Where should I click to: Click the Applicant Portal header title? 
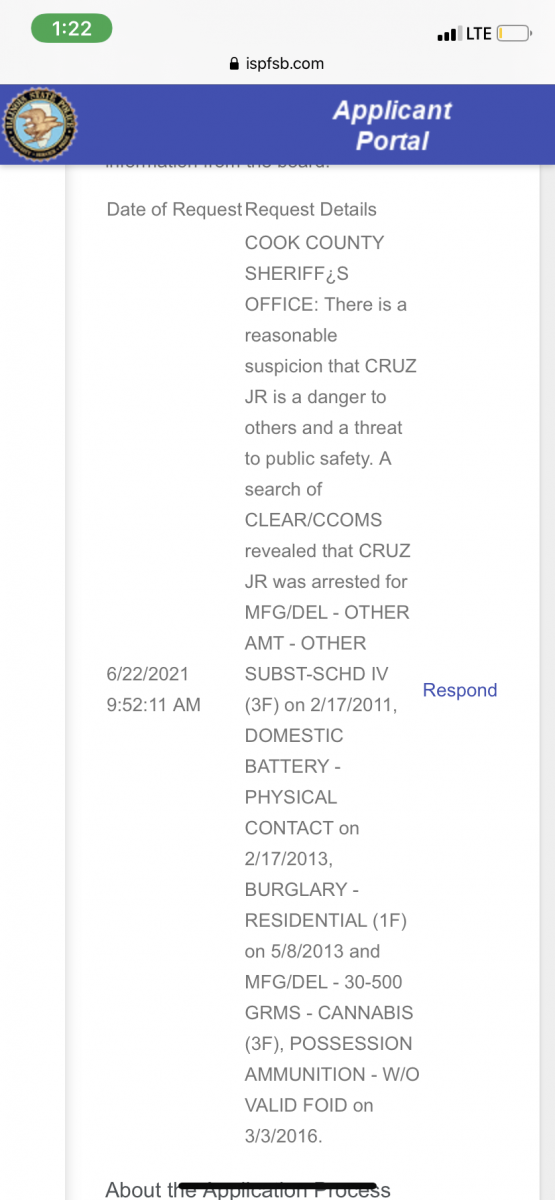(392, 125)
